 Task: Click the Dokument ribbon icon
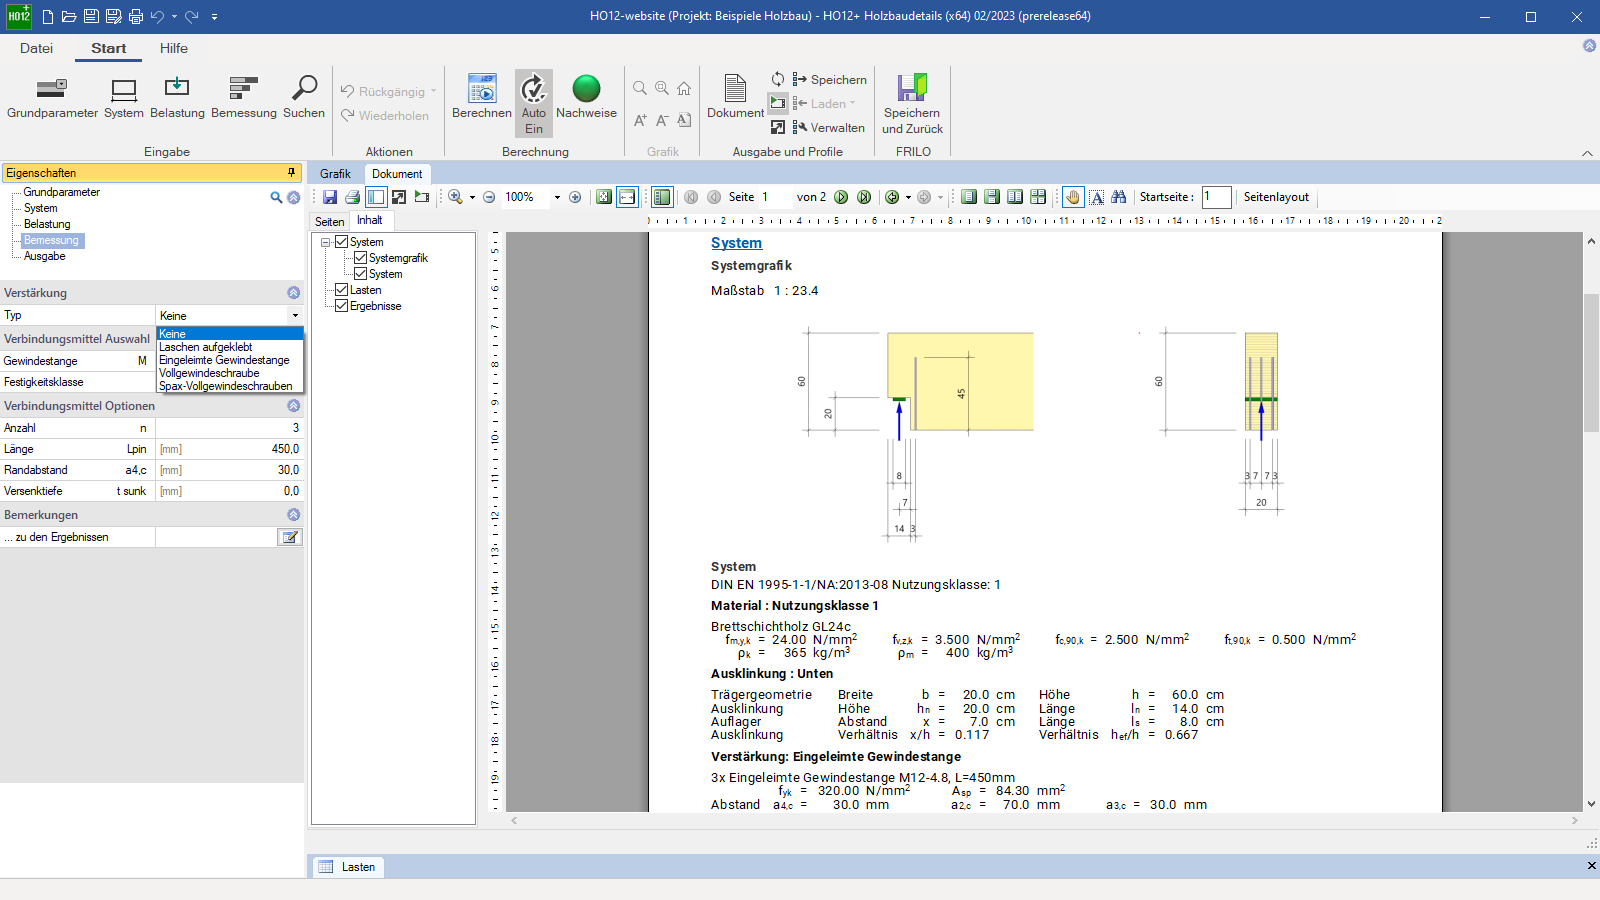(735, 98)
